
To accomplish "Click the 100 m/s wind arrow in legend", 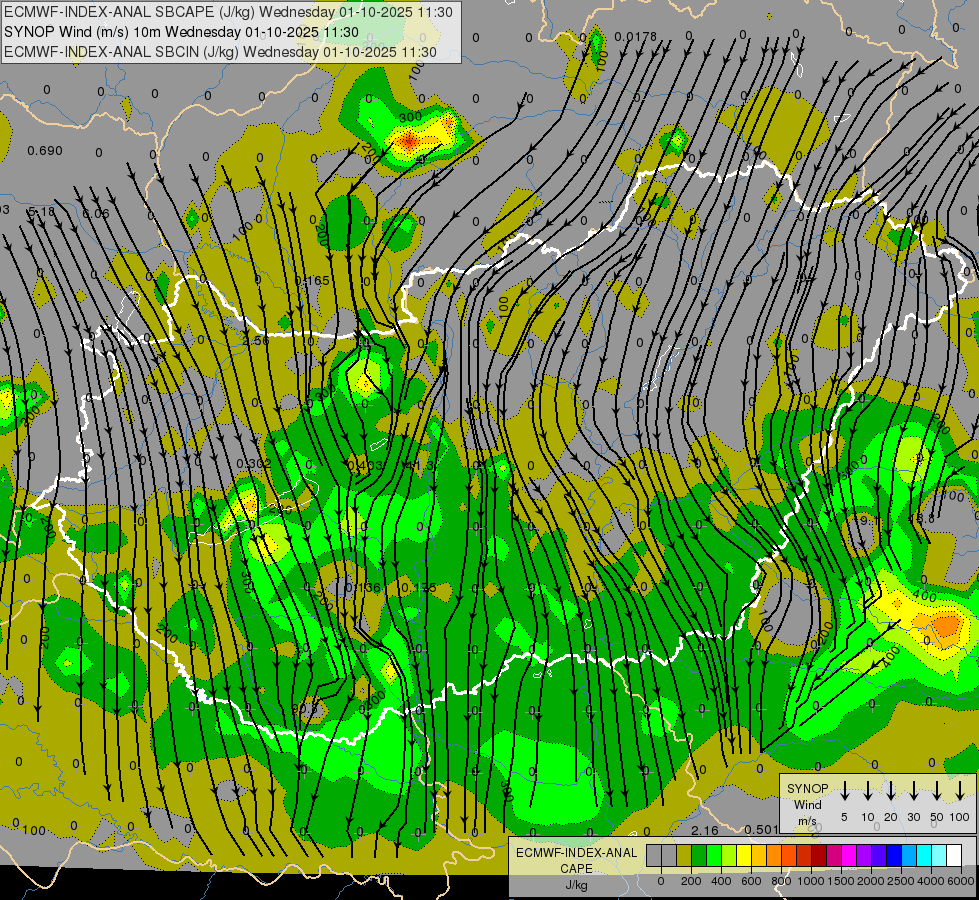I will pyautogui.click(x=960, y=791).
